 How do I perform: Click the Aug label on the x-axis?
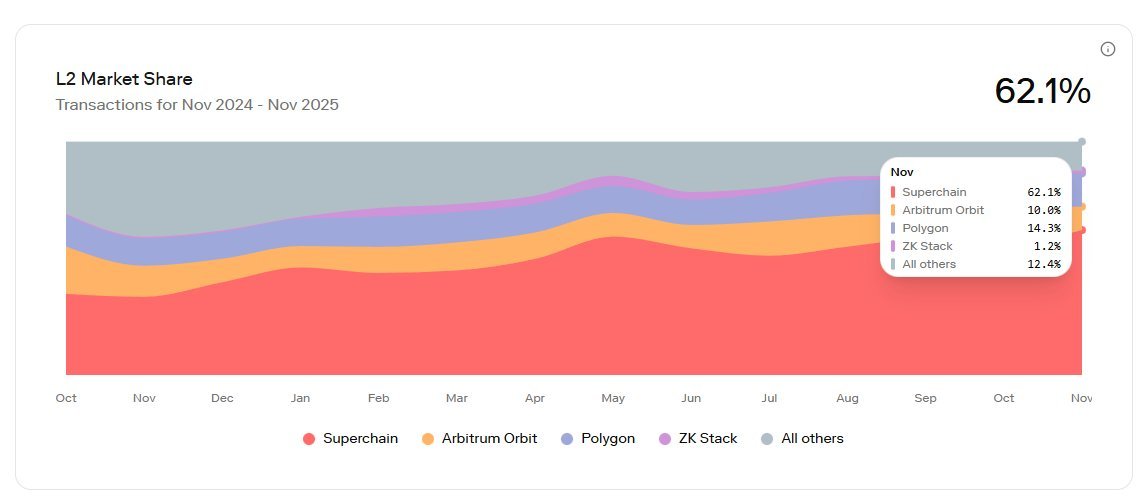847,398
